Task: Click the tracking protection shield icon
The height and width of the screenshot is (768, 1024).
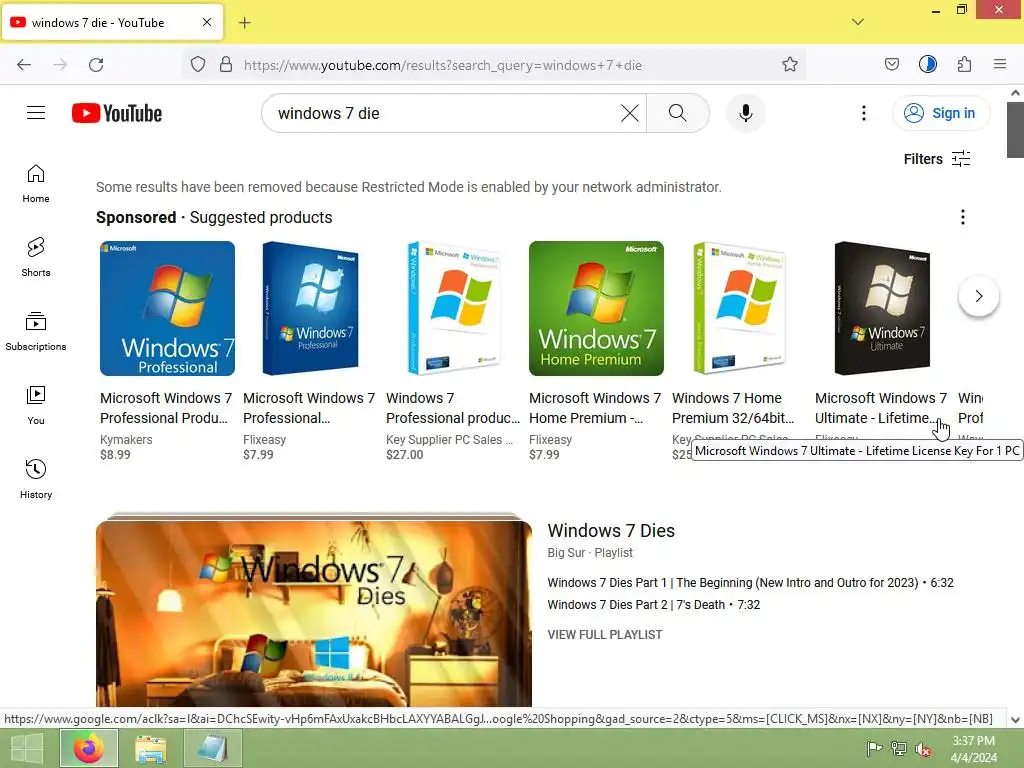Action: [x=198, y=65]
